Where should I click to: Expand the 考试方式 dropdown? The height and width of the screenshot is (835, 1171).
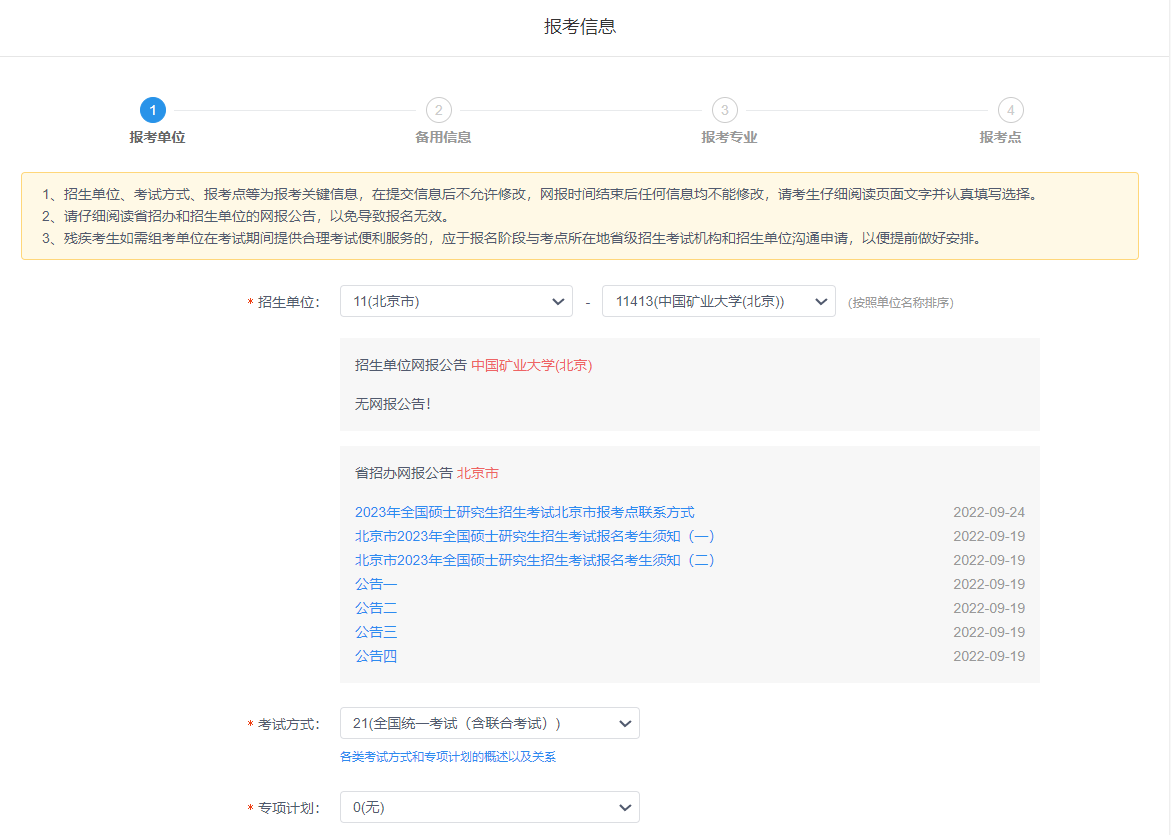(x=489, y=723)
